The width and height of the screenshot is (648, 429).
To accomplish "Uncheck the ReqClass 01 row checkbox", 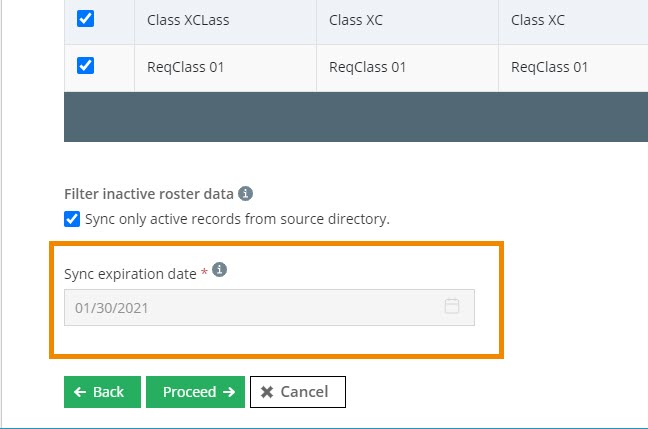I will [85, 66].
